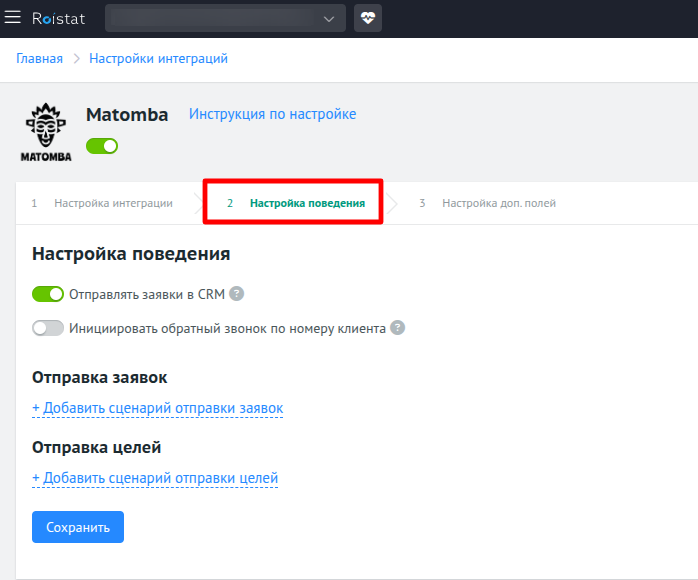Open 'Инструкция по настройке' link
This screenshot has width=698, height=580.
click(272, 114)
